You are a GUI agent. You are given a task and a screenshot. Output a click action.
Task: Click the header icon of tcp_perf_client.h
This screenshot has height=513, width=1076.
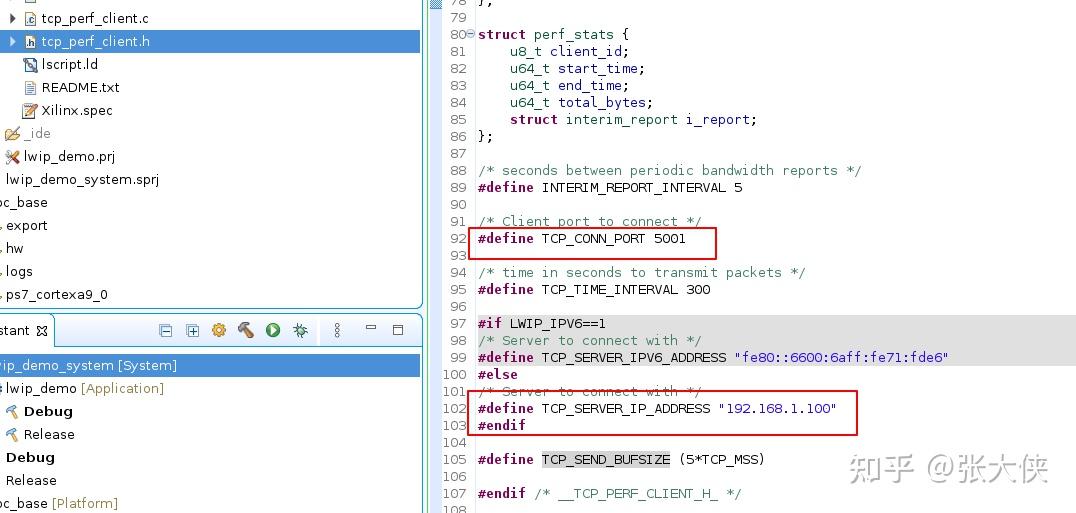30,42
